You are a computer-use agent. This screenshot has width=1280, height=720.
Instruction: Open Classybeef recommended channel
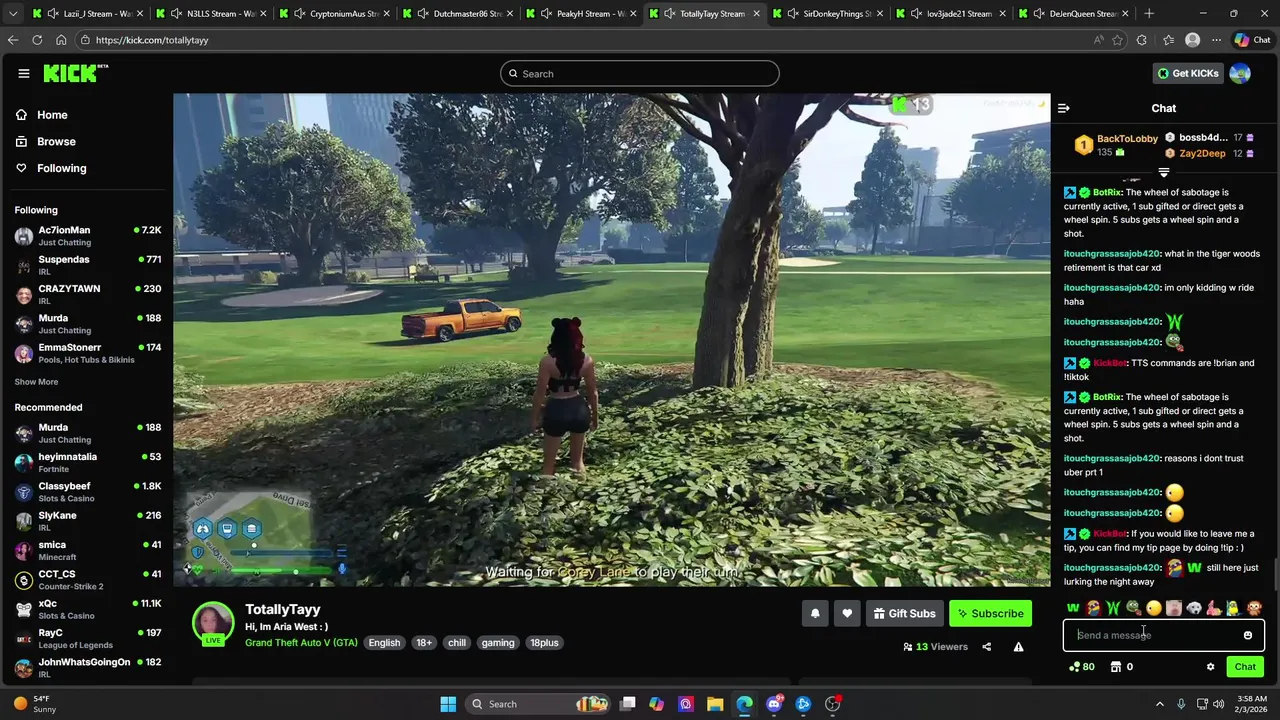[87, 492]
